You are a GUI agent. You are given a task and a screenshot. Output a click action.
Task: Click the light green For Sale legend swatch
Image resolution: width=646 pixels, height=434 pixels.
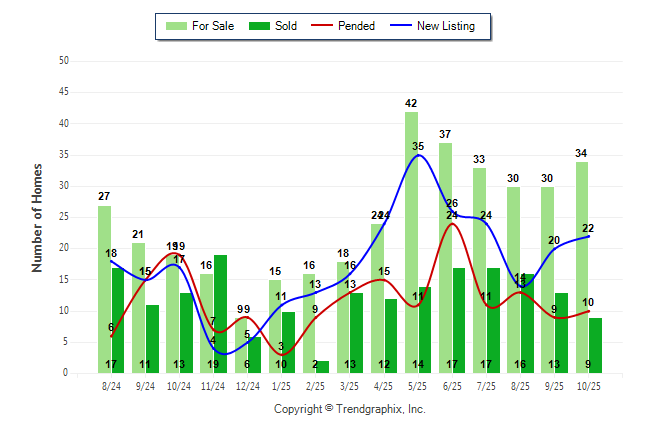pyautogui.click(x=174, y=26)
